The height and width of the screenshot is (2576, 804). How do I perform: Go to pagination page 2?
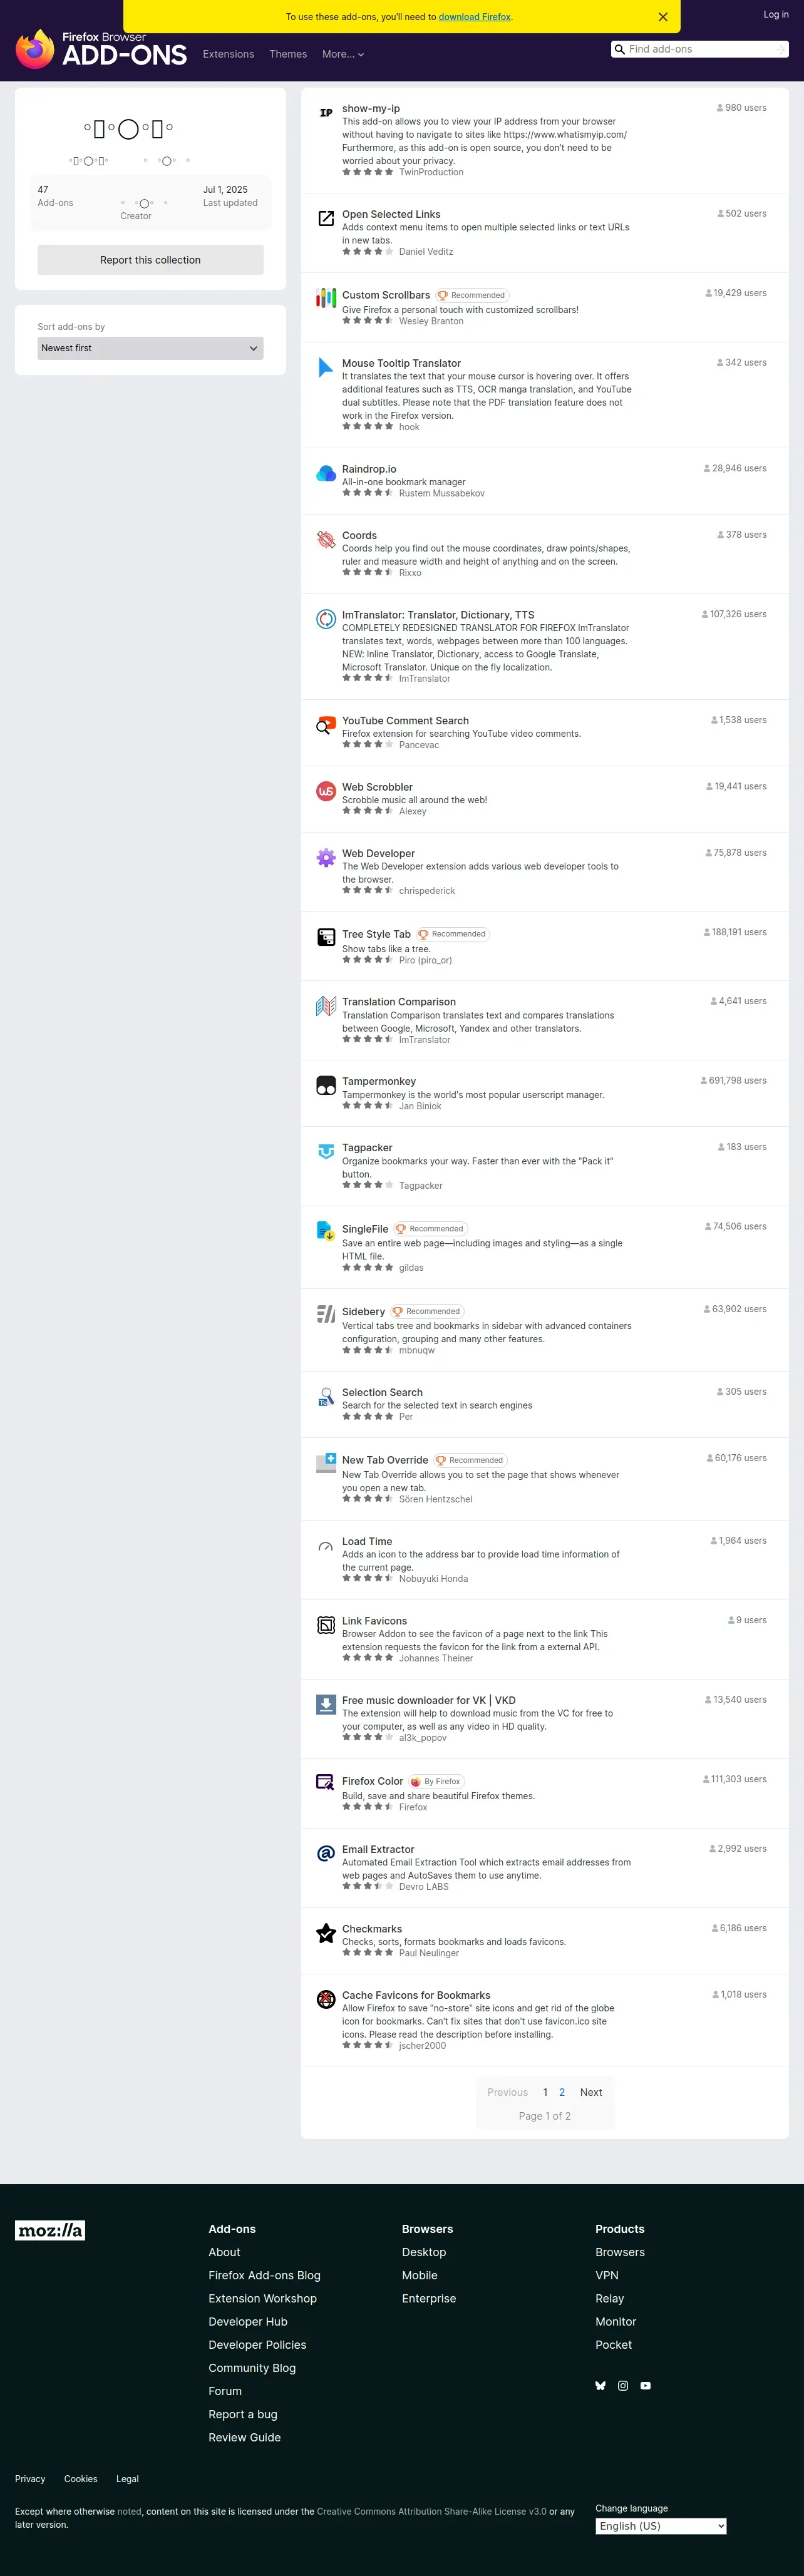click(x=562, y=2092)
